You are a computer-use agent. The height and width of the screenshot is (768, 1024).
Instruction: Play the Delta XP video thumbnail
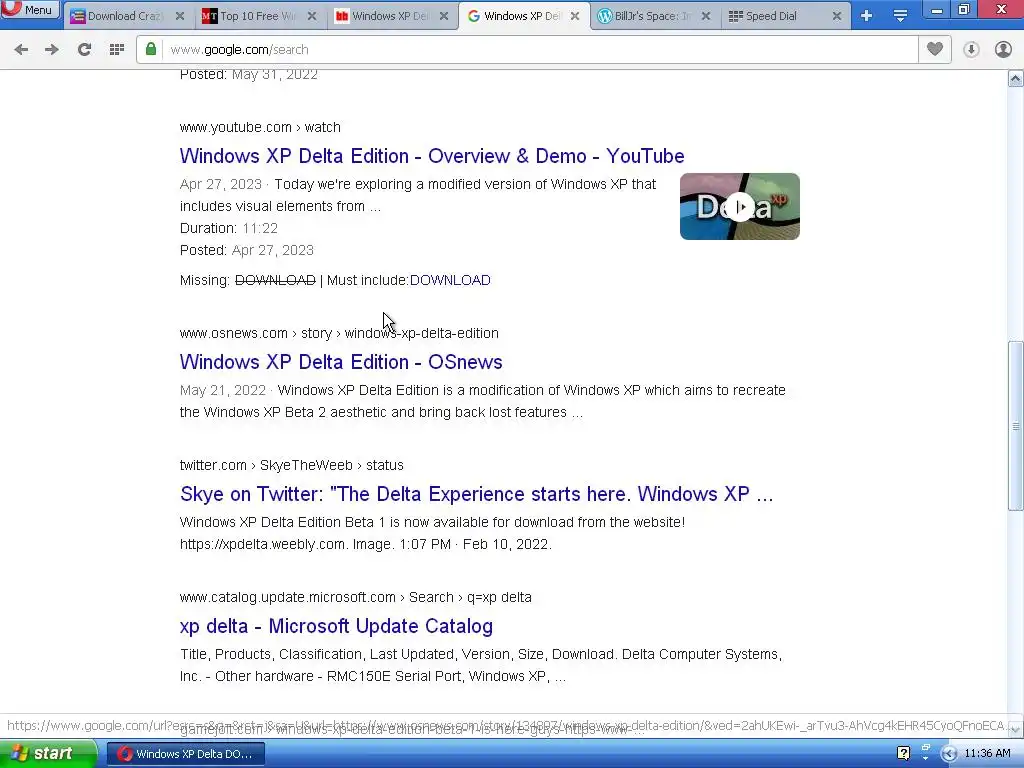[x=739, y=206]
